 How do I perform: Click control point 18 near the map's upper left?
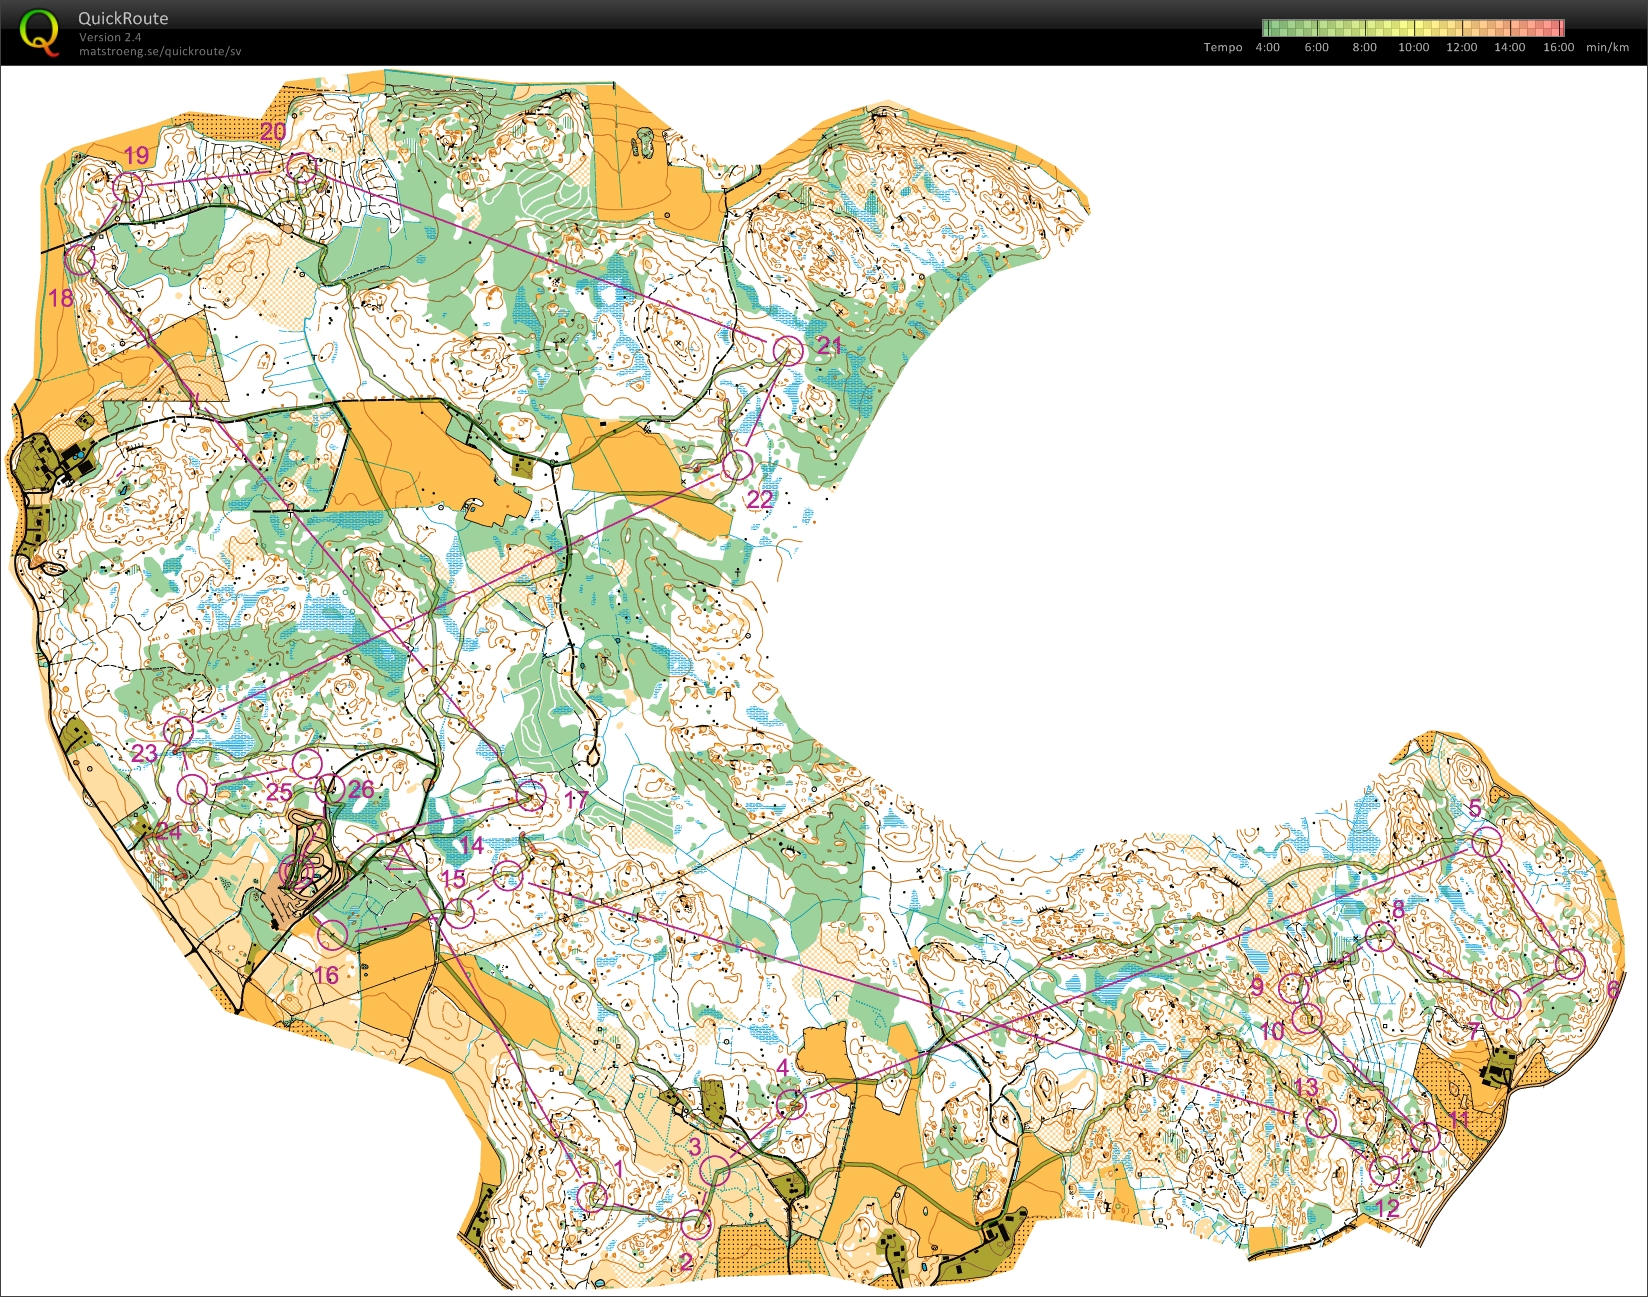point(79,260)
